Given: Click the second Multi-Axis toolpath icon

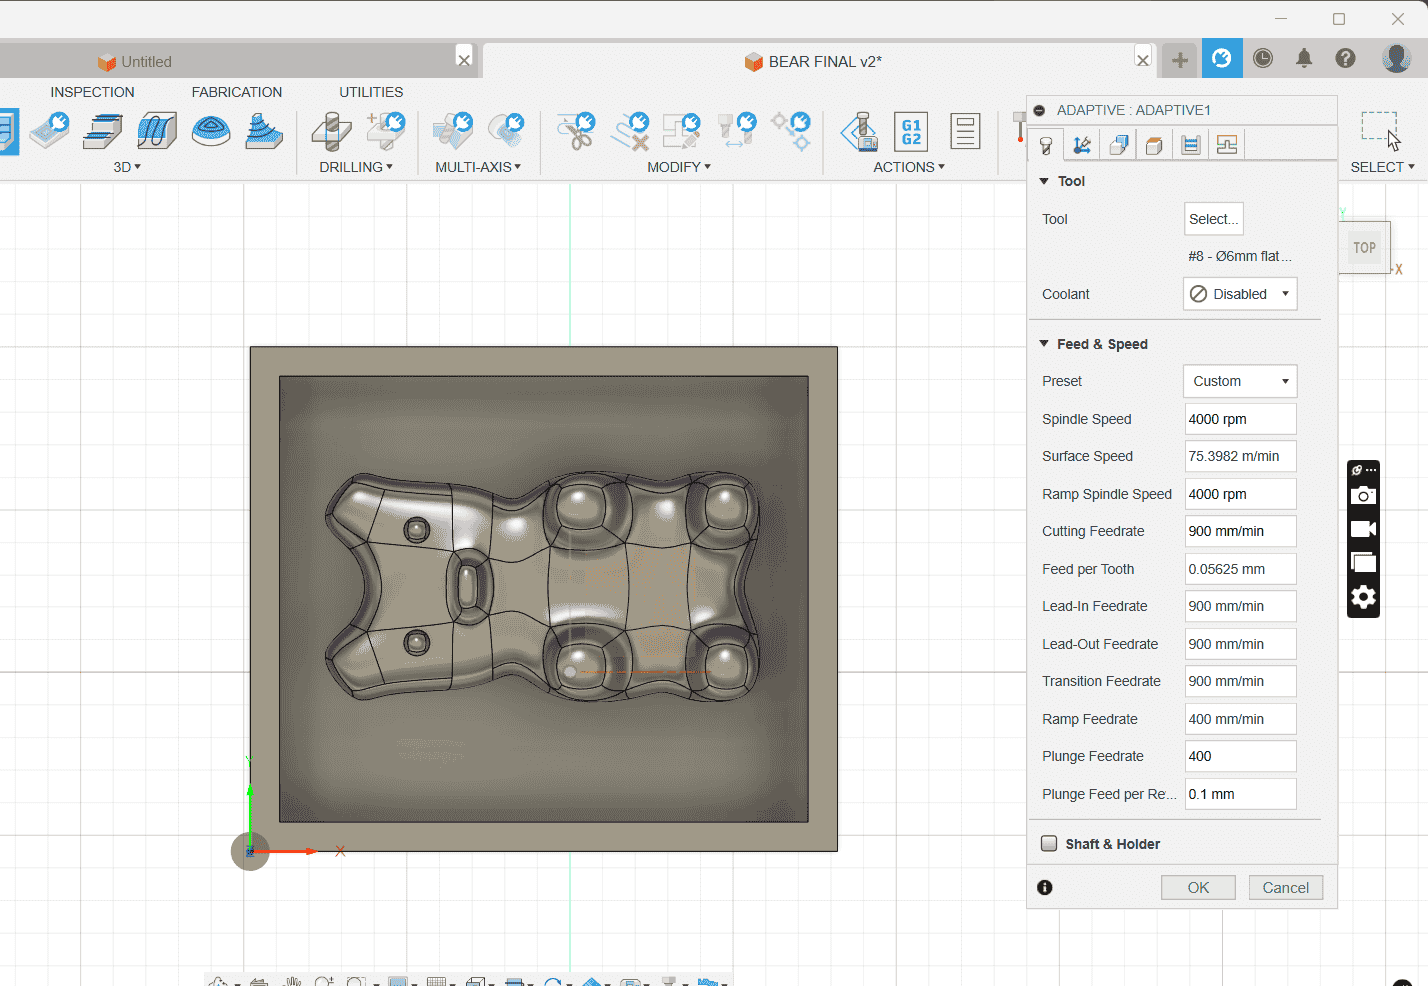Looking at the screenshot, I should click(x=506, y=131).
